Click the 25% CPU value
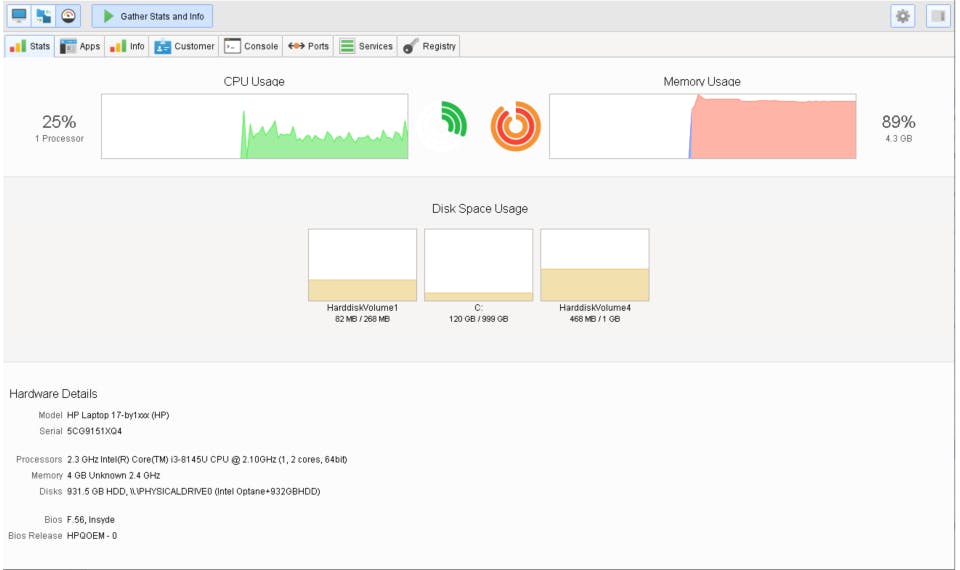 click(x=59, y=122)
